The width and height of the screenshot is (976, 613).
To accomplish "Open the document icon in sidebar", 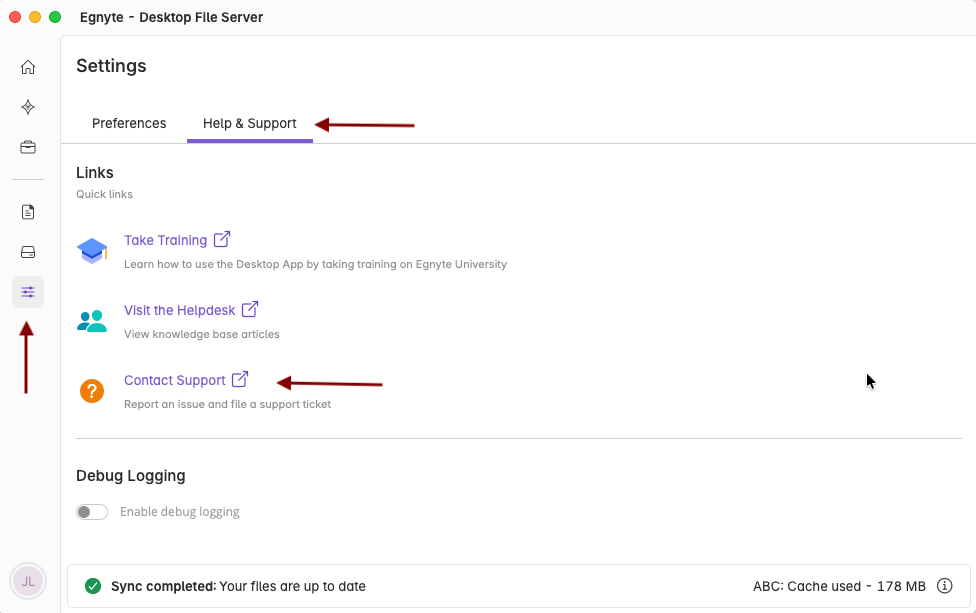I will [28, 212].
